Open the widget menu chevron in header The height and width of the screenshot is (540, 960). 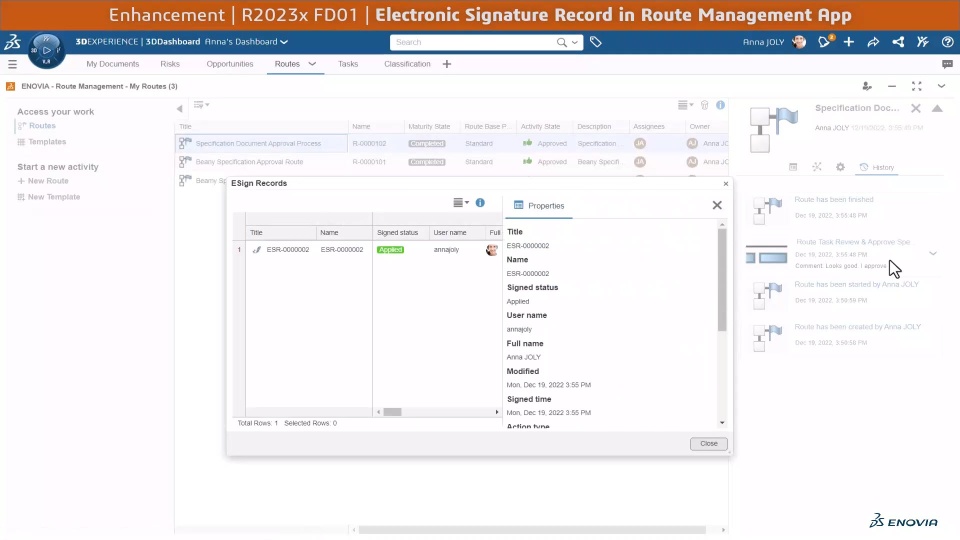[941, 86]
